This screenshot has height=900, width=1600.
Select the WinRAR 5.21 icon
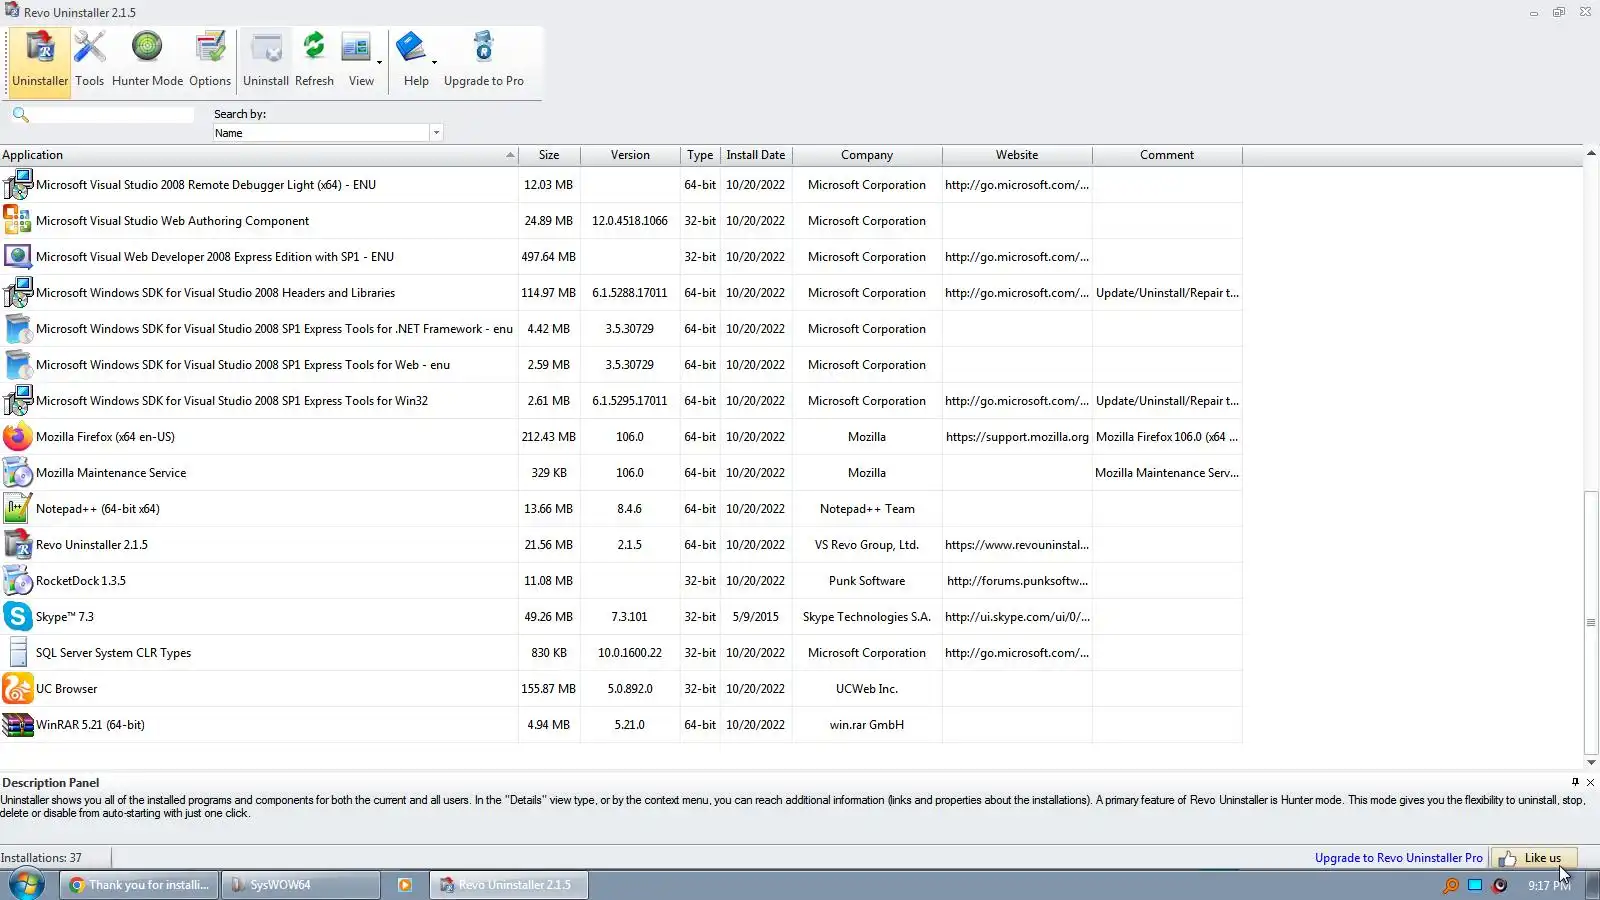click(18, 725)
